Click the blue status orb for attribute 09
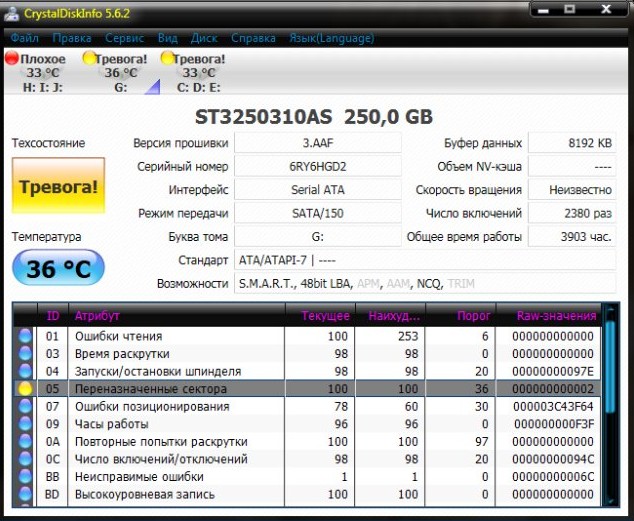Viewport: 634px width, 521px height. [x=25, y=424]
